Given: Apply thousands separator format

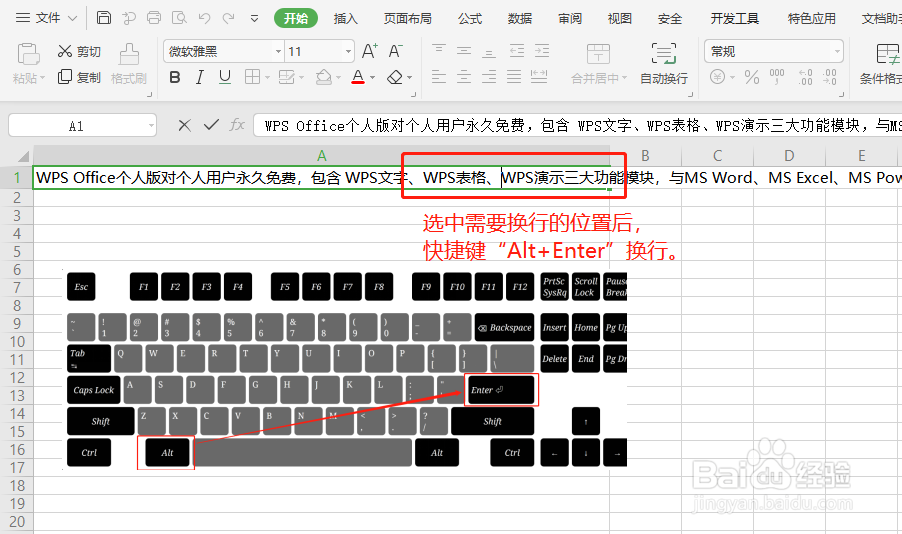Looking at the screenshot, I should click(777, 77).
